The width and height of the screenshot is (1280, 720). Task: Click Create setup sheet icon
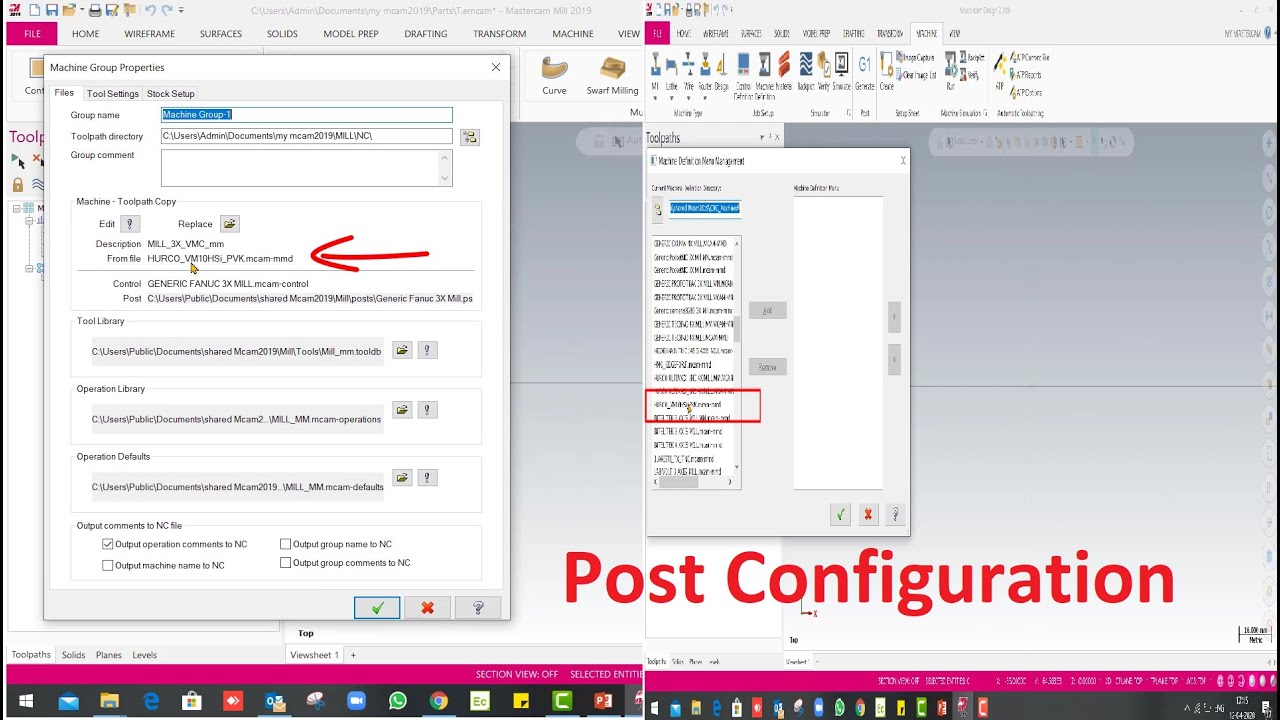(887, 72)
